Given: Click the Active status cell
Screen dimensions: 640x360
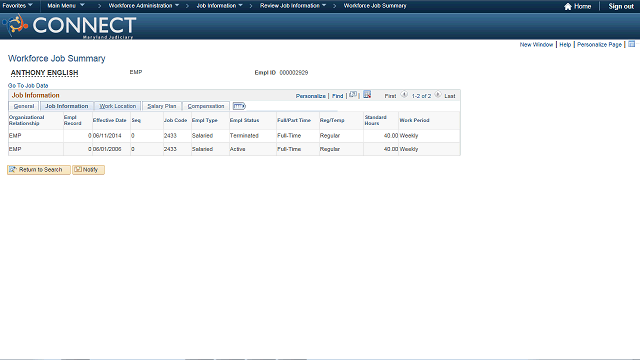Looking at the screenshot, I should (238, 149).
